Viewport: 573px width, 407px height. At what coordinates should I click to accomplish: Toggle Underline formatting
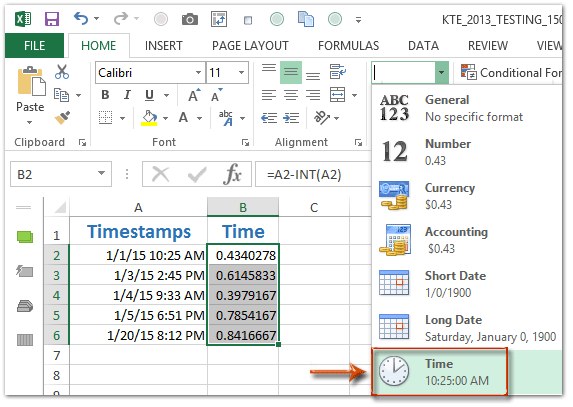(x=149, y=95)
